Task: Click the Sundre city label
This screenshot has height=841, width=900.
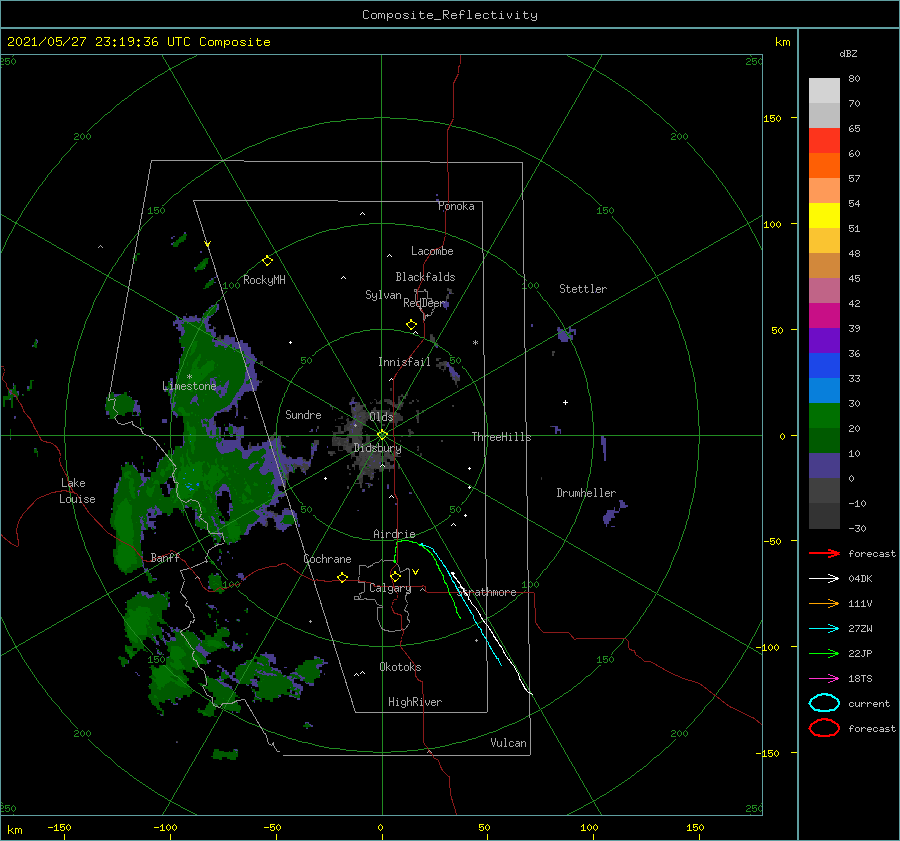Action: [x=303, y=414]
